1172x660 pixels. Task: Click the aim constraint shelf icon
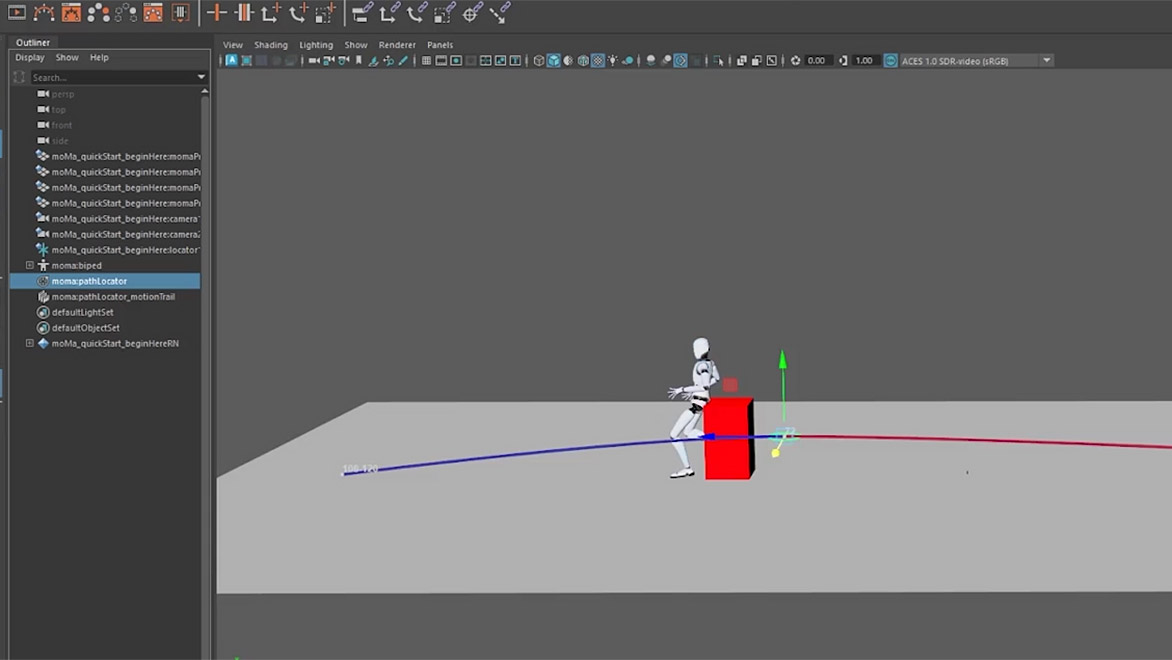click(x=472, y=12)
